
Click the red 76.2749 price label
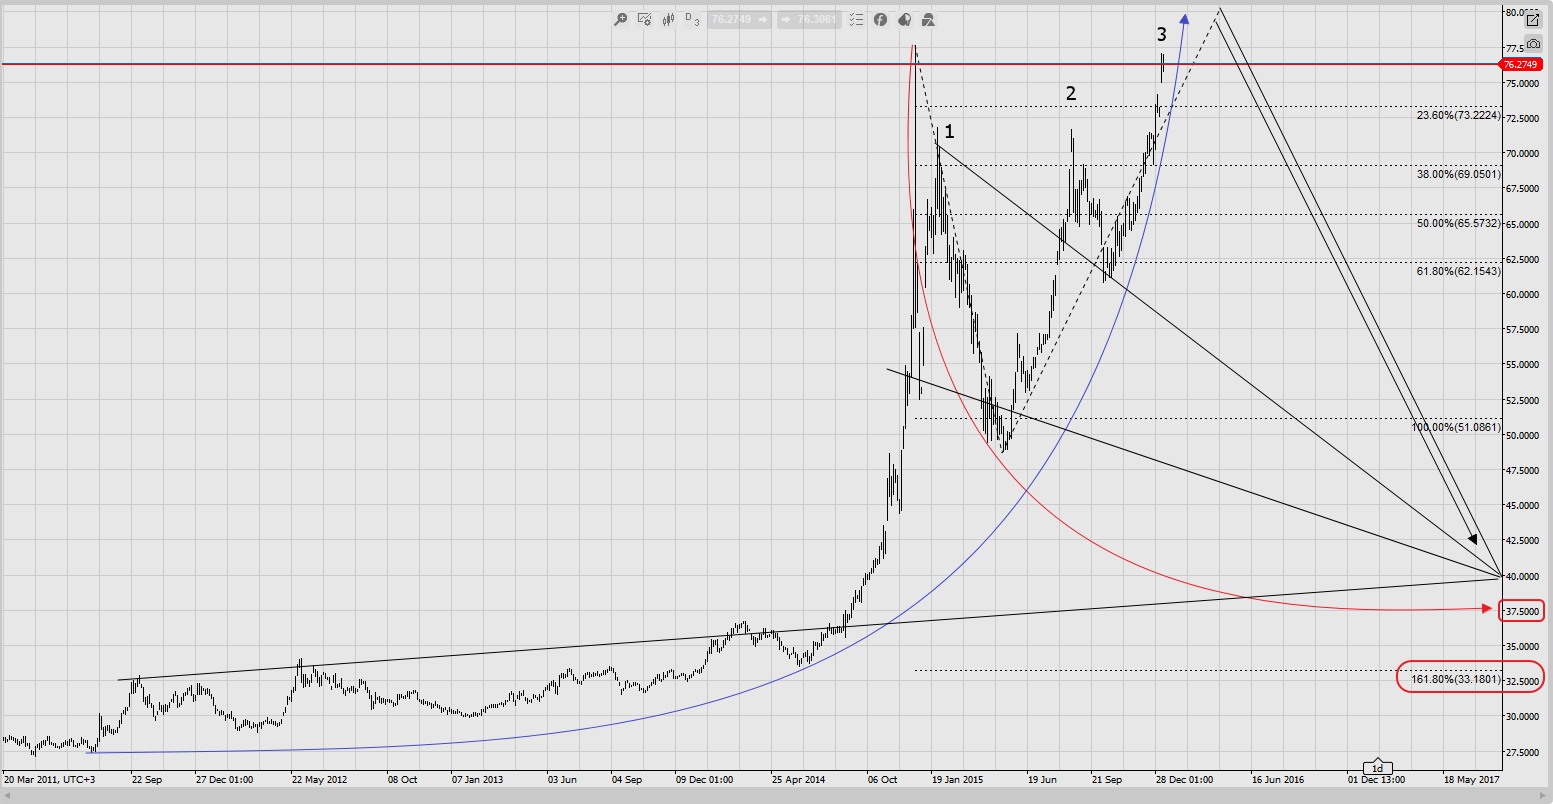coord(1522,65)
